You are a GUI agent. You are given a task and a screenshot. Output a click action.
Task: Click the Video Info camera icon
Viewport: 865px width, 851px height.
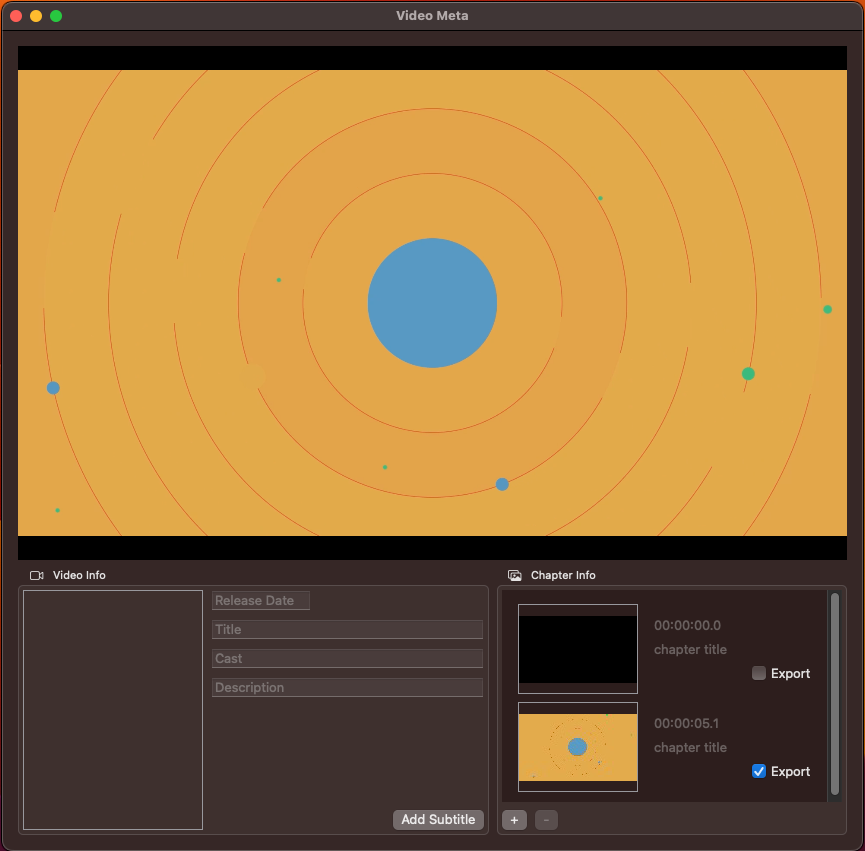(36, 575)
